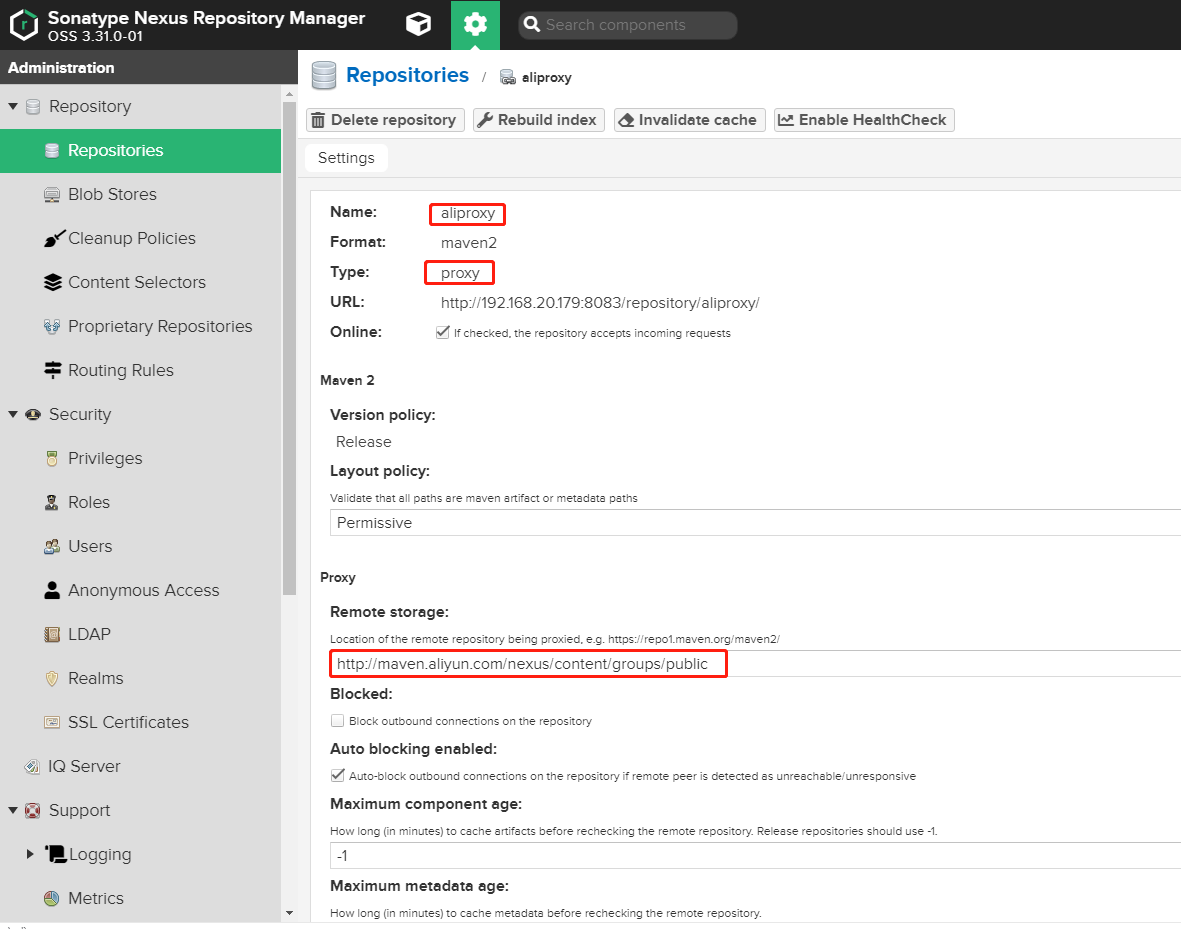
Task: Open the Settings tab
Action: (x=346, y=158)
